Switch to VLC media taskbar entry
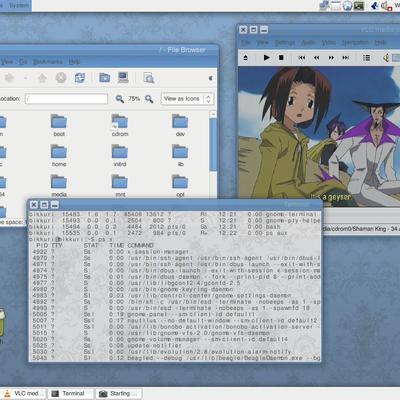 click(x=23, y=394)
